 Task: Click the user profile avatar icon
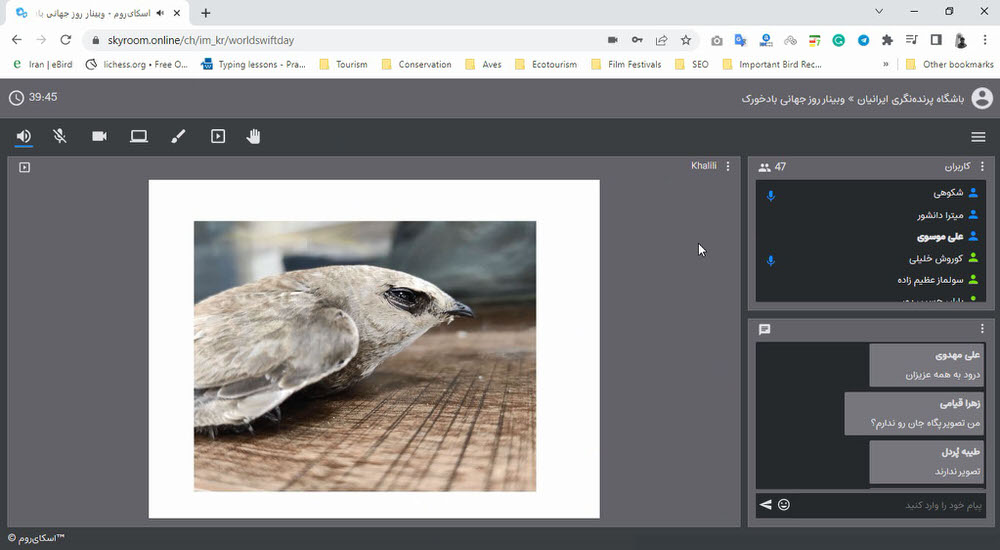coord(982,98)
